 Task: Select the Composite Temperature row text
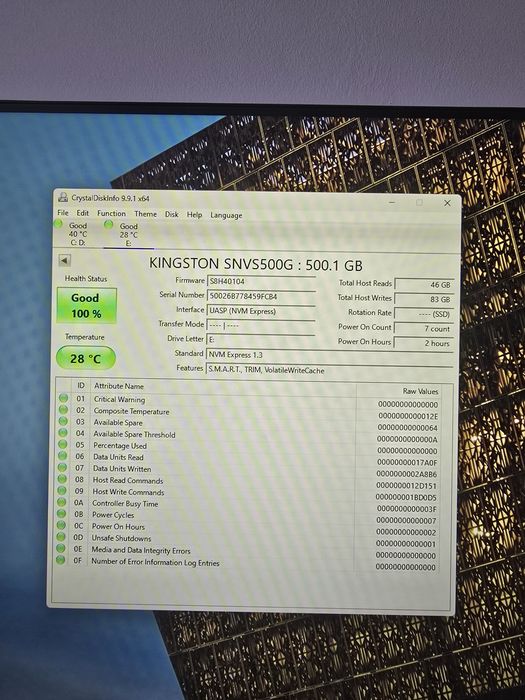131,412
